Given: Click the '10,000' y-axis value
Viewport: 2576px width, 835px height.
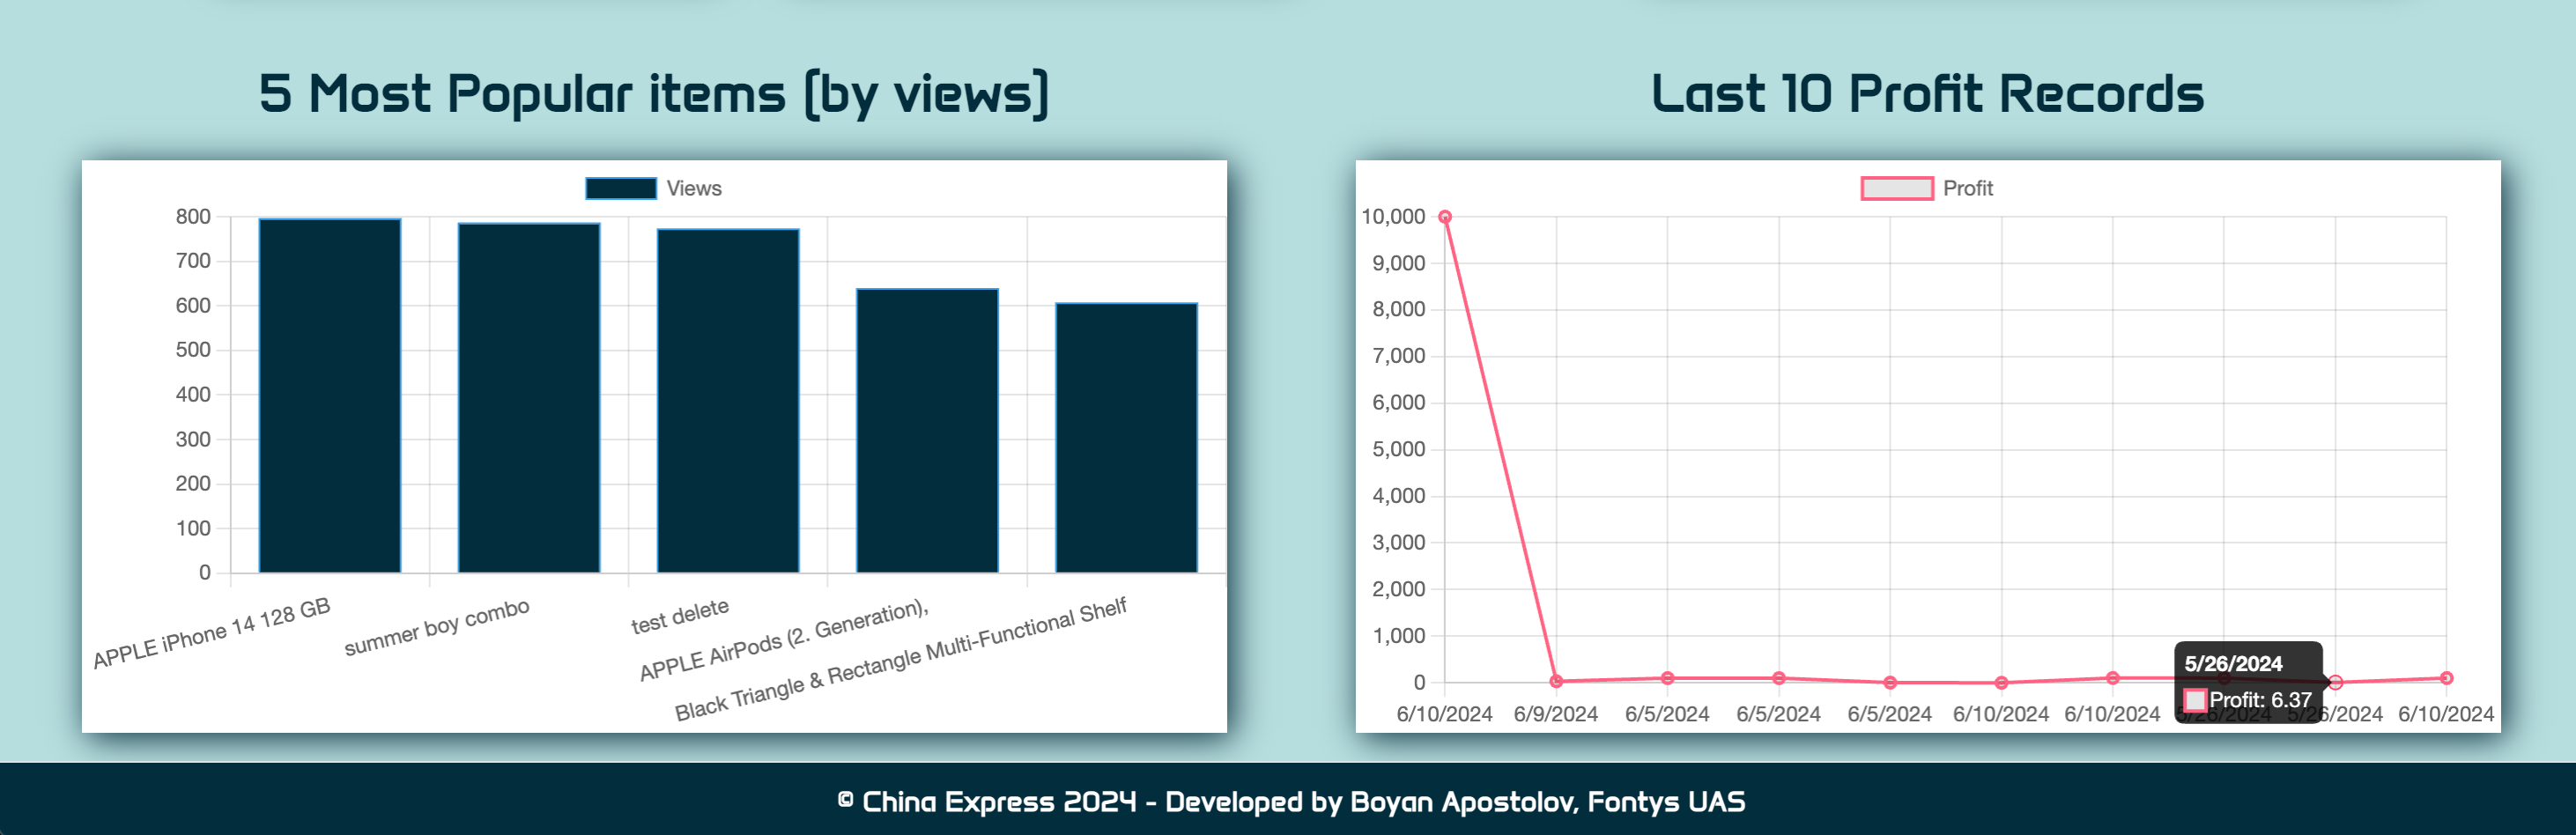Looking at the screenshot, I should [1393, 217].
